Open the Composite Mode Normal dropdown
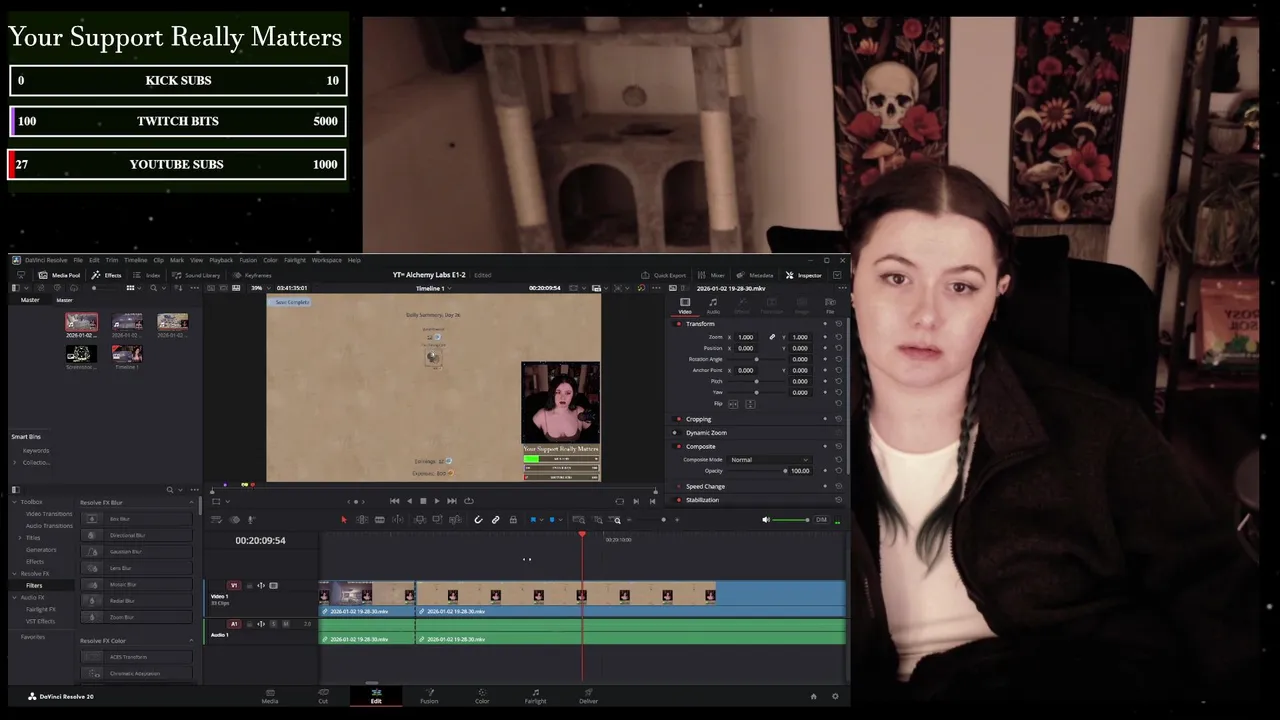The image size is (1280, 720). [x=770, y=460]
